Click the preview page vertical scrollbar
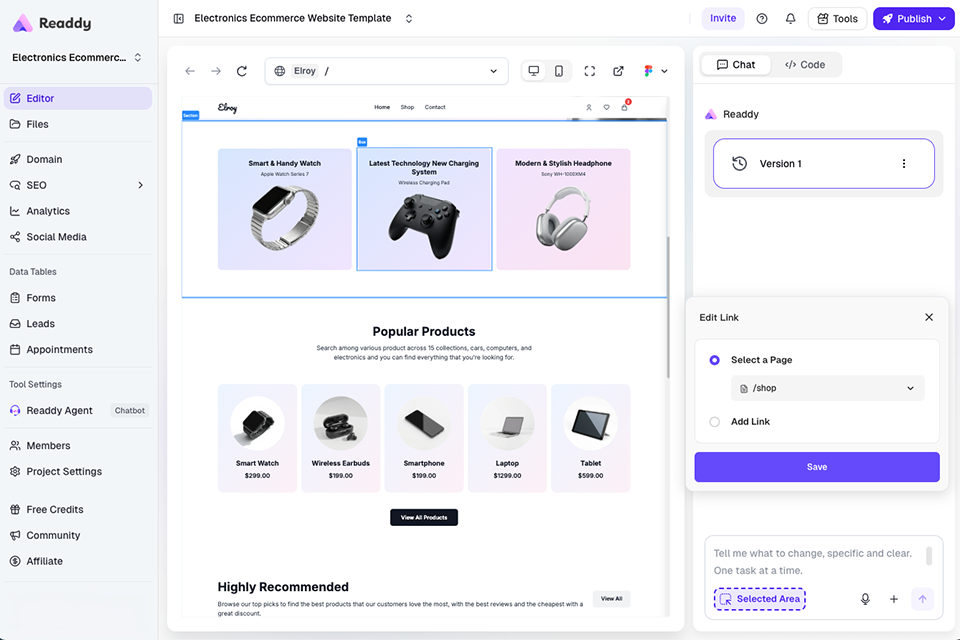The width and height of the screenshot is (960, 640). click(x=668, y=306)
